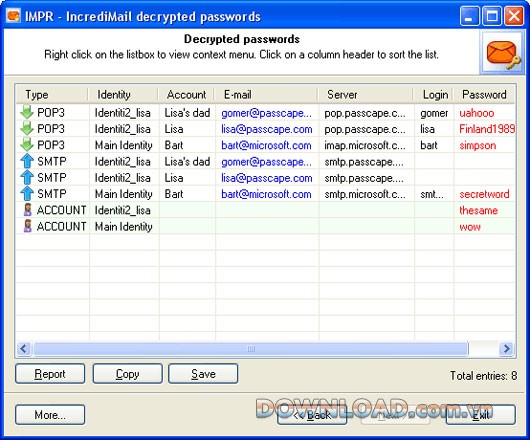Select the password 'simpson' cell
530x440 pixels.
pyautogui.click(x=478, y=145)
